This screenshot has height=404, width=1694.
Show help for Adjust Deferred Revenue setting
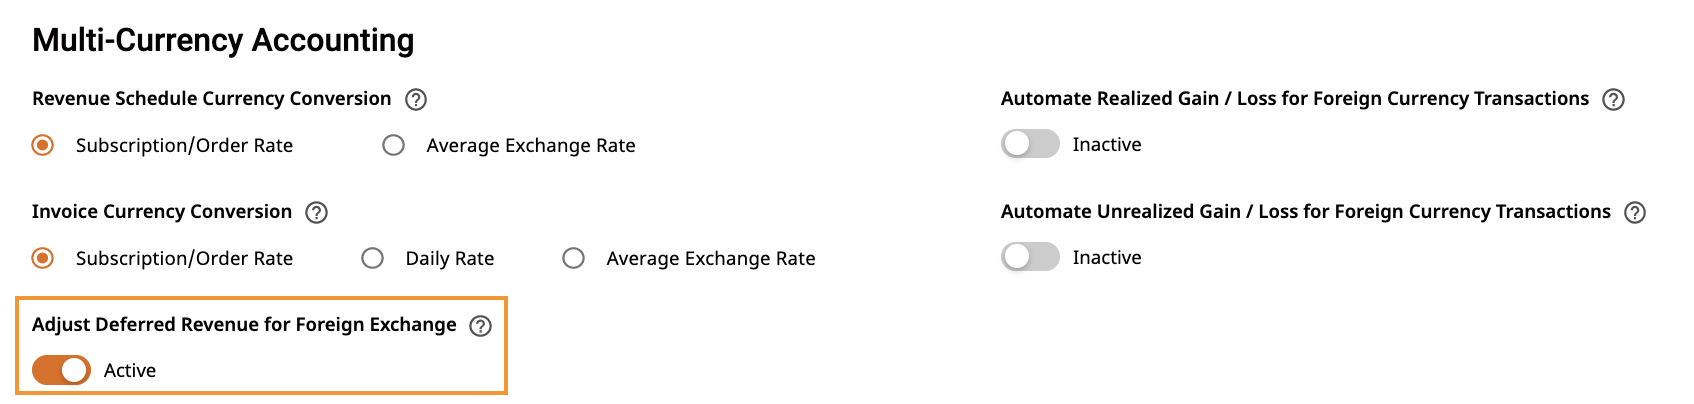pyautogui.click(x=481, y=326)
